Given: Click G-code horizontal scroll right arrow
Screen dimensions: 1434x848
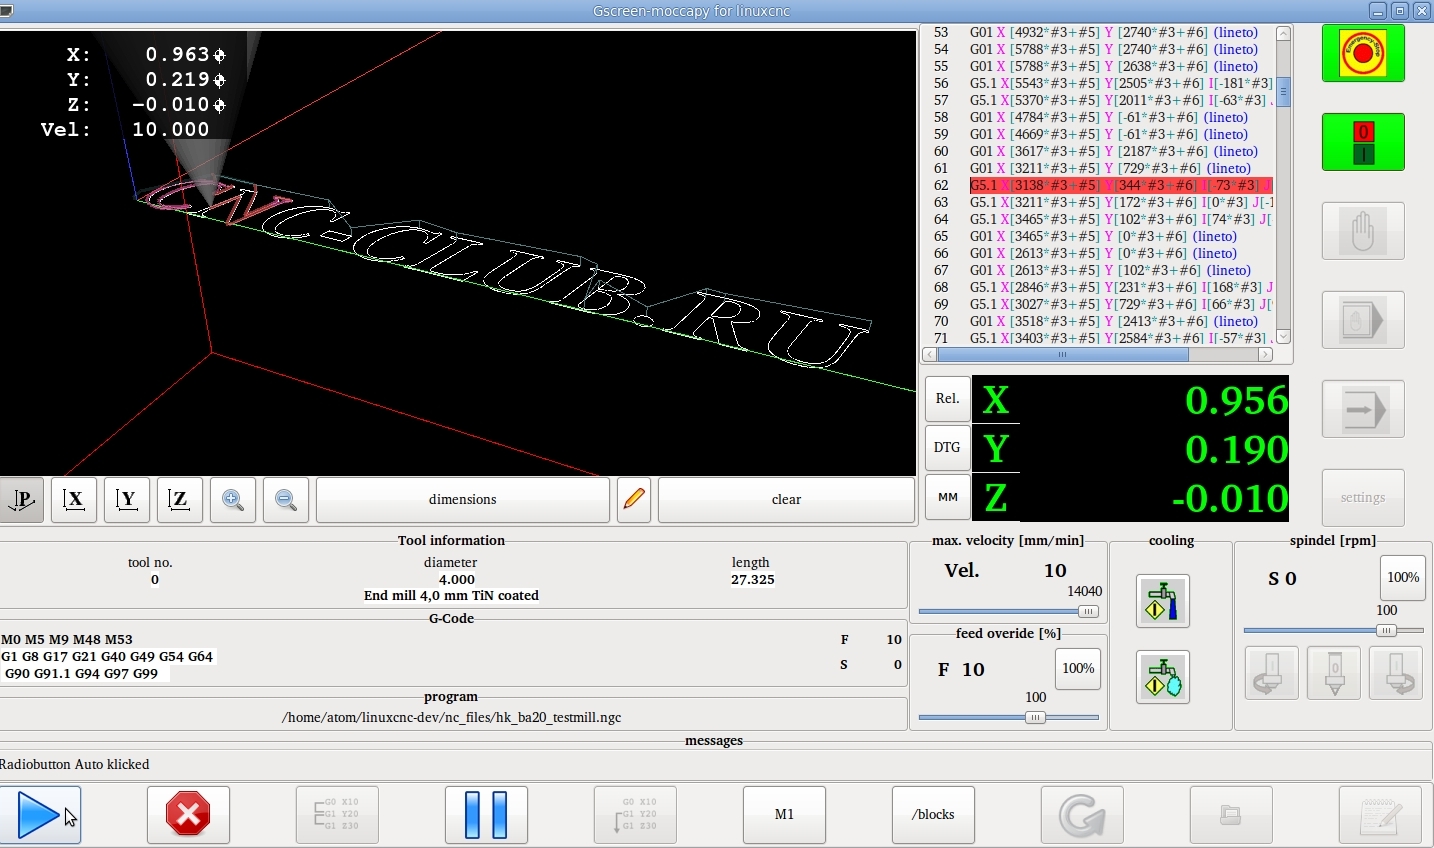Looking at the screenshot, I should [1266, 355].
